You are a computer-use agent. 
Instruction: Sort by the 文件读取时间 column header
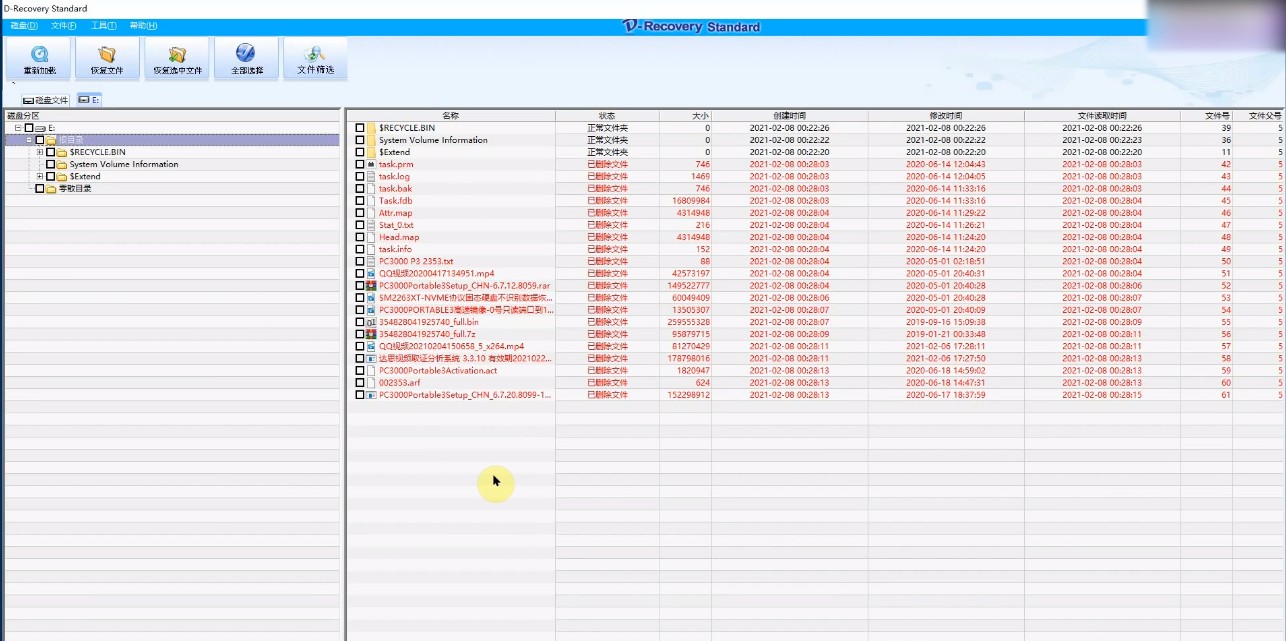point(1102,116)
